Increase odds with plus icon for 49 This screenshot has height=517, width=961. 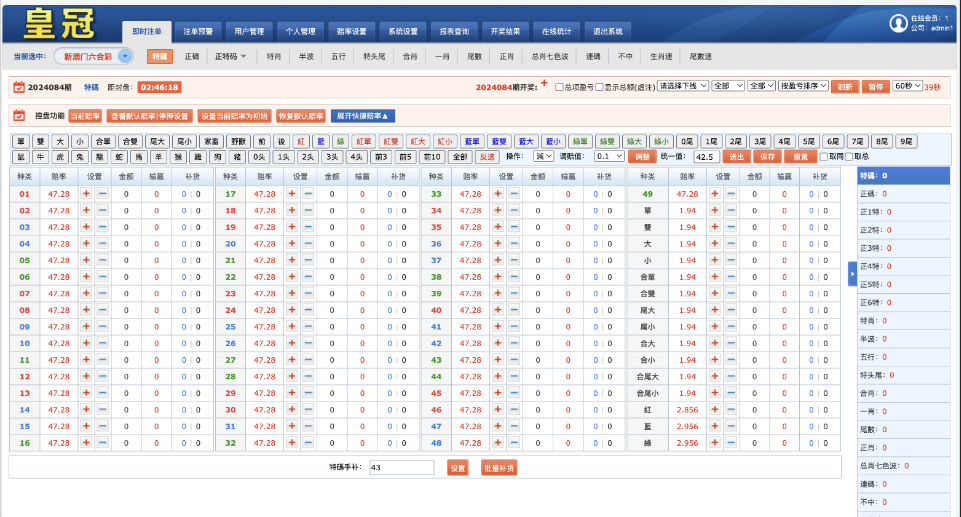pos(715,194)
